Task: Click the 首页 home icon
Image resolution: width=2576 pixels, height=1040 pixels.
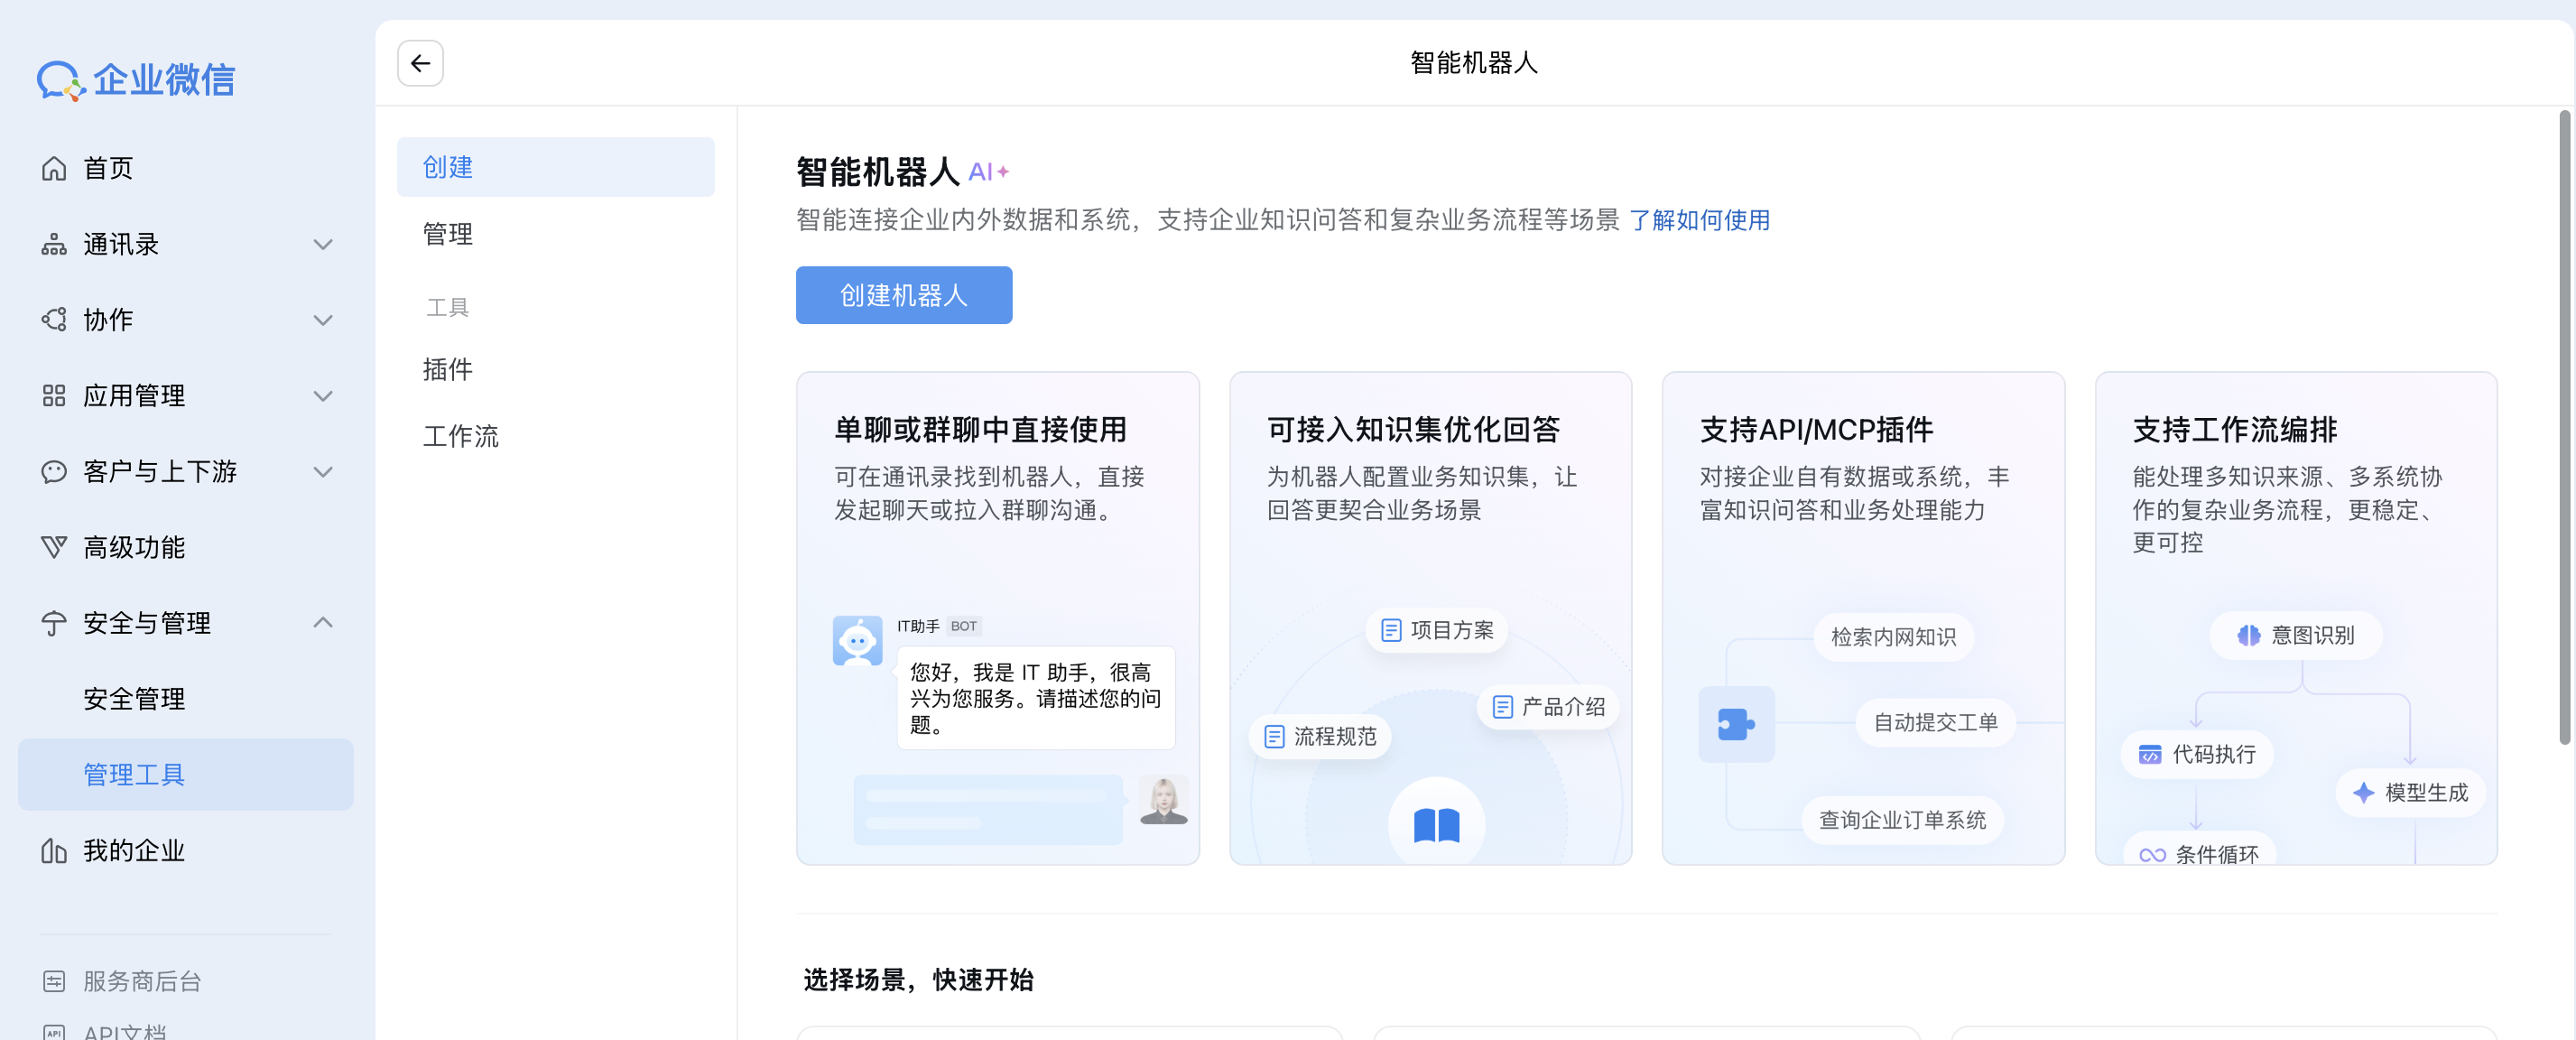Action: pyautogui.click(x=54, y=168)
